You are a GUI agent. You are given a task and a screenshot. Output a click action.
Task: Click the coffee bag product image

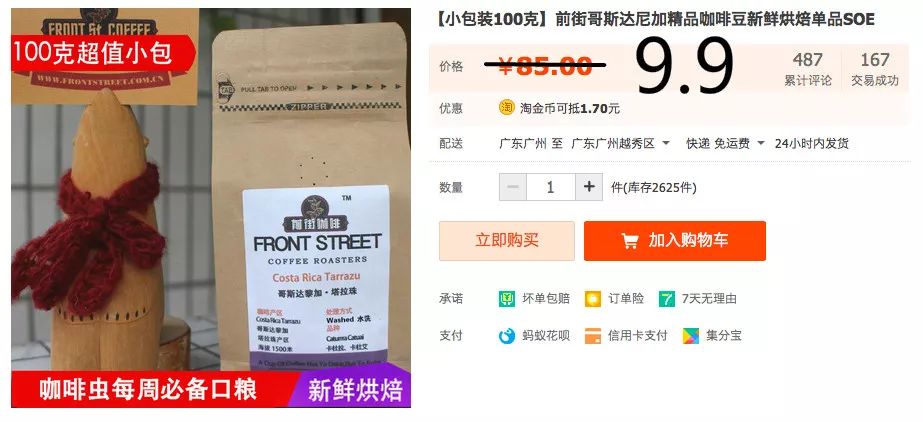pyautogui.click(x=211, y=207)
